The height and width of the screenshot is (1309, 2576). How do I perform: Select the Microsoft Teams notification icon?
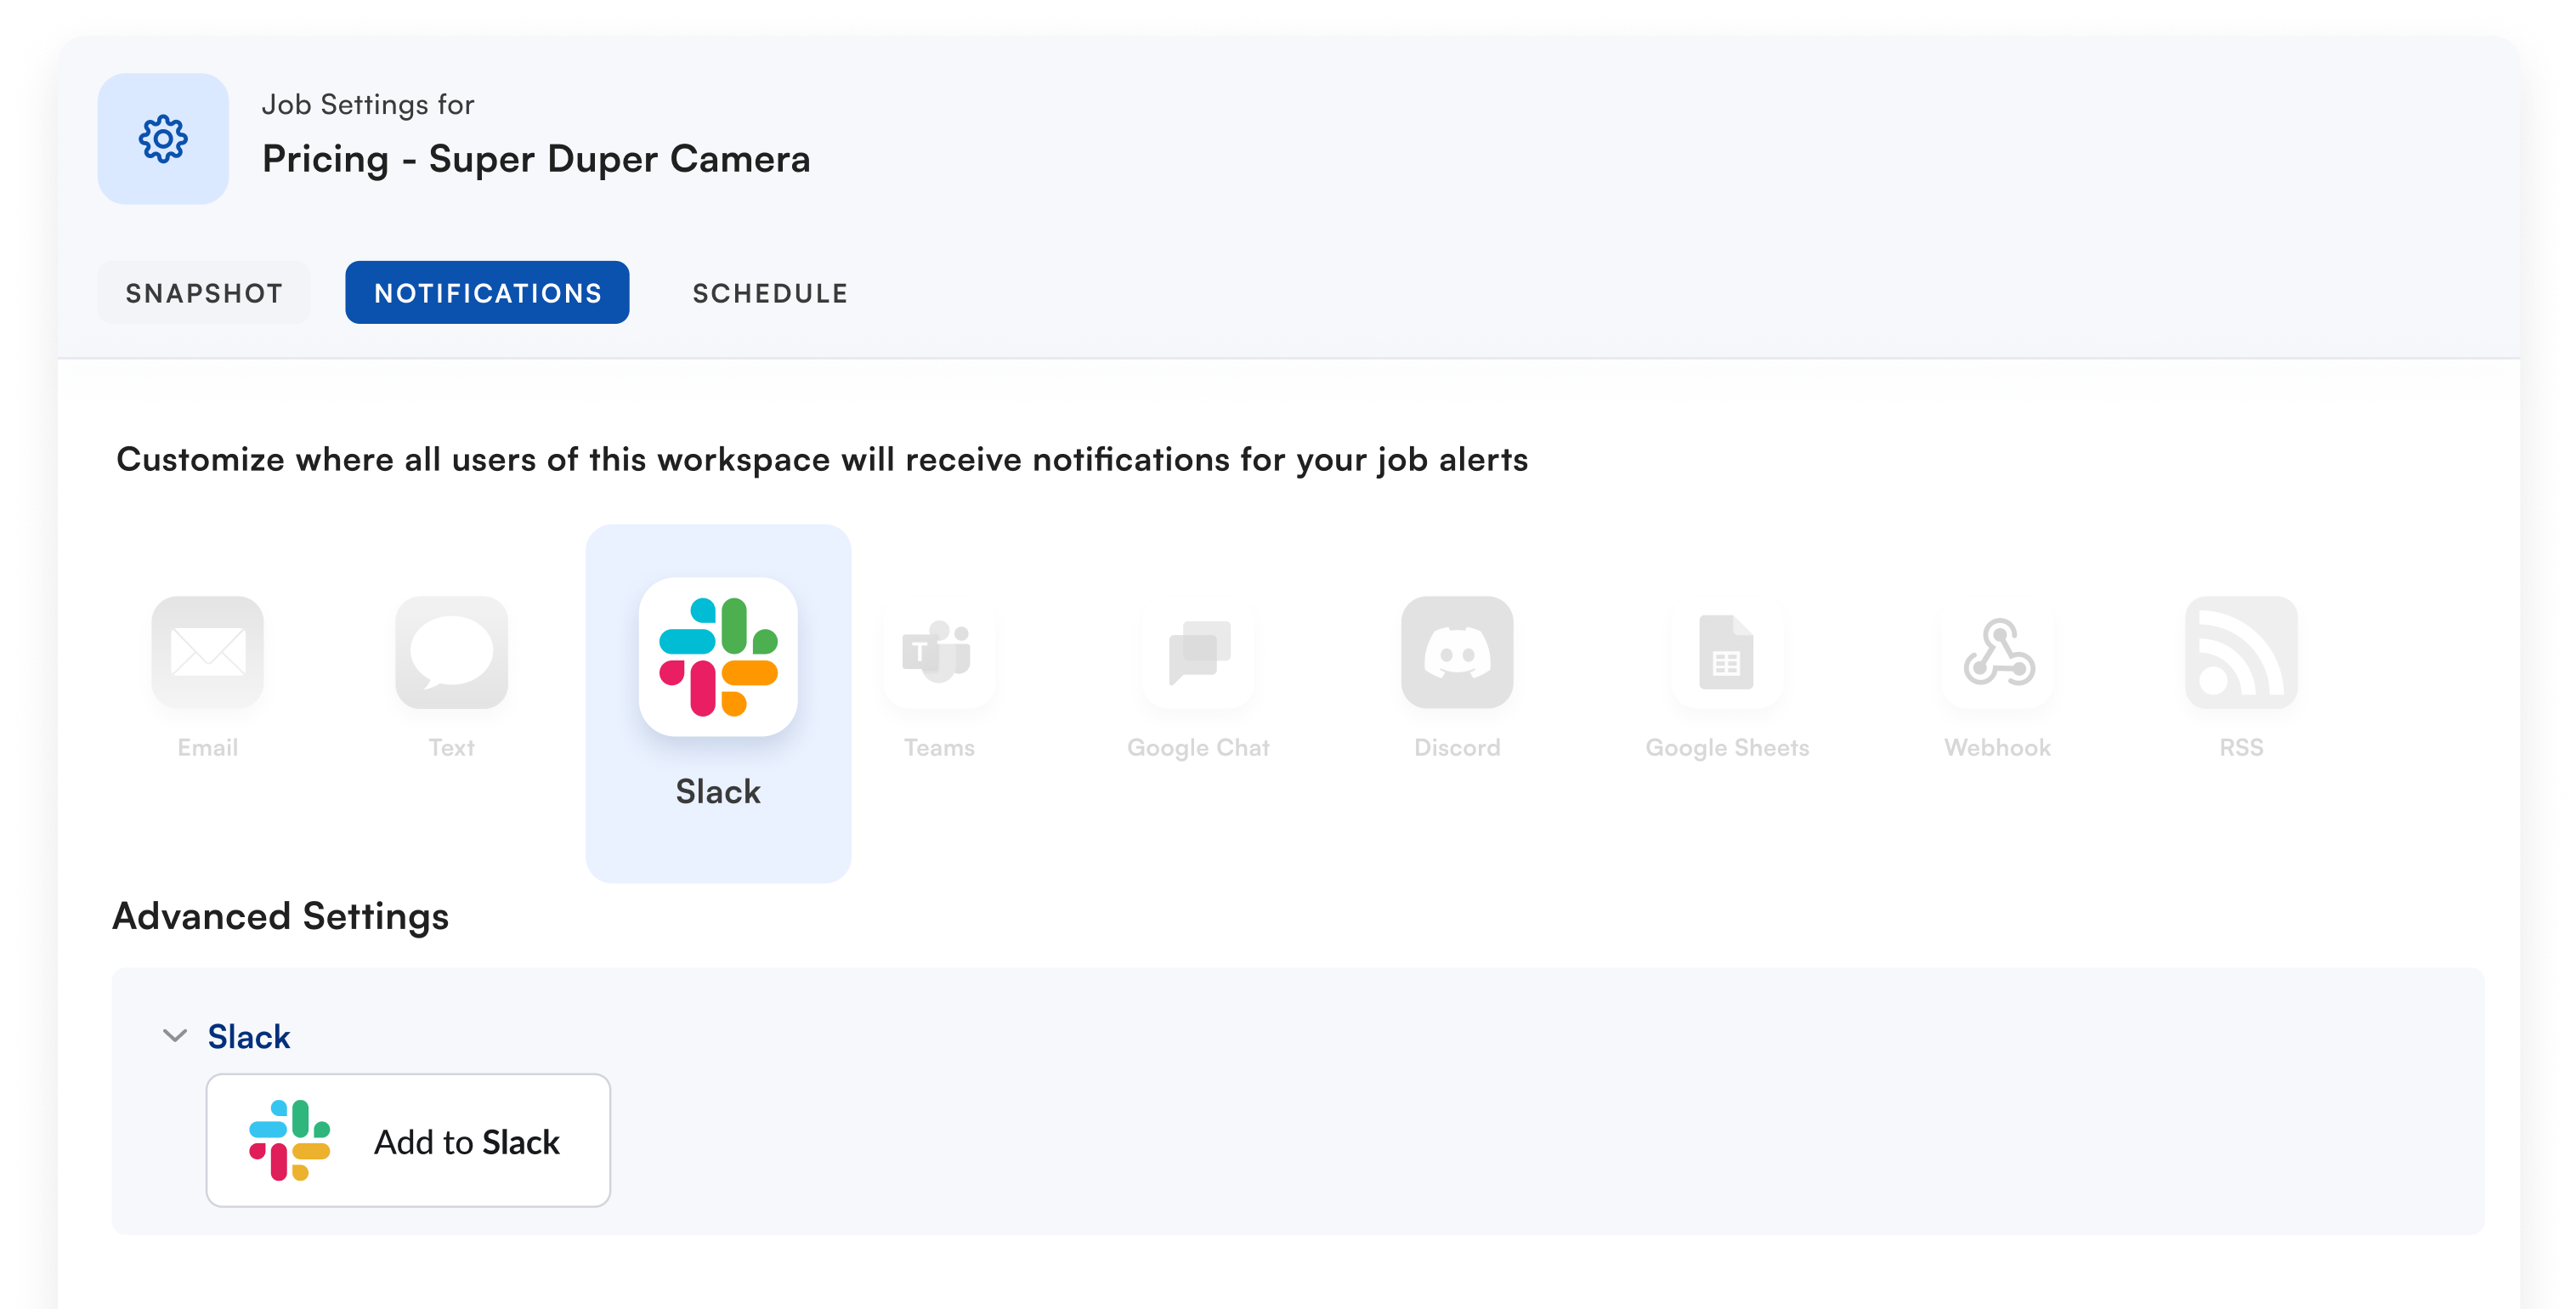939,653
